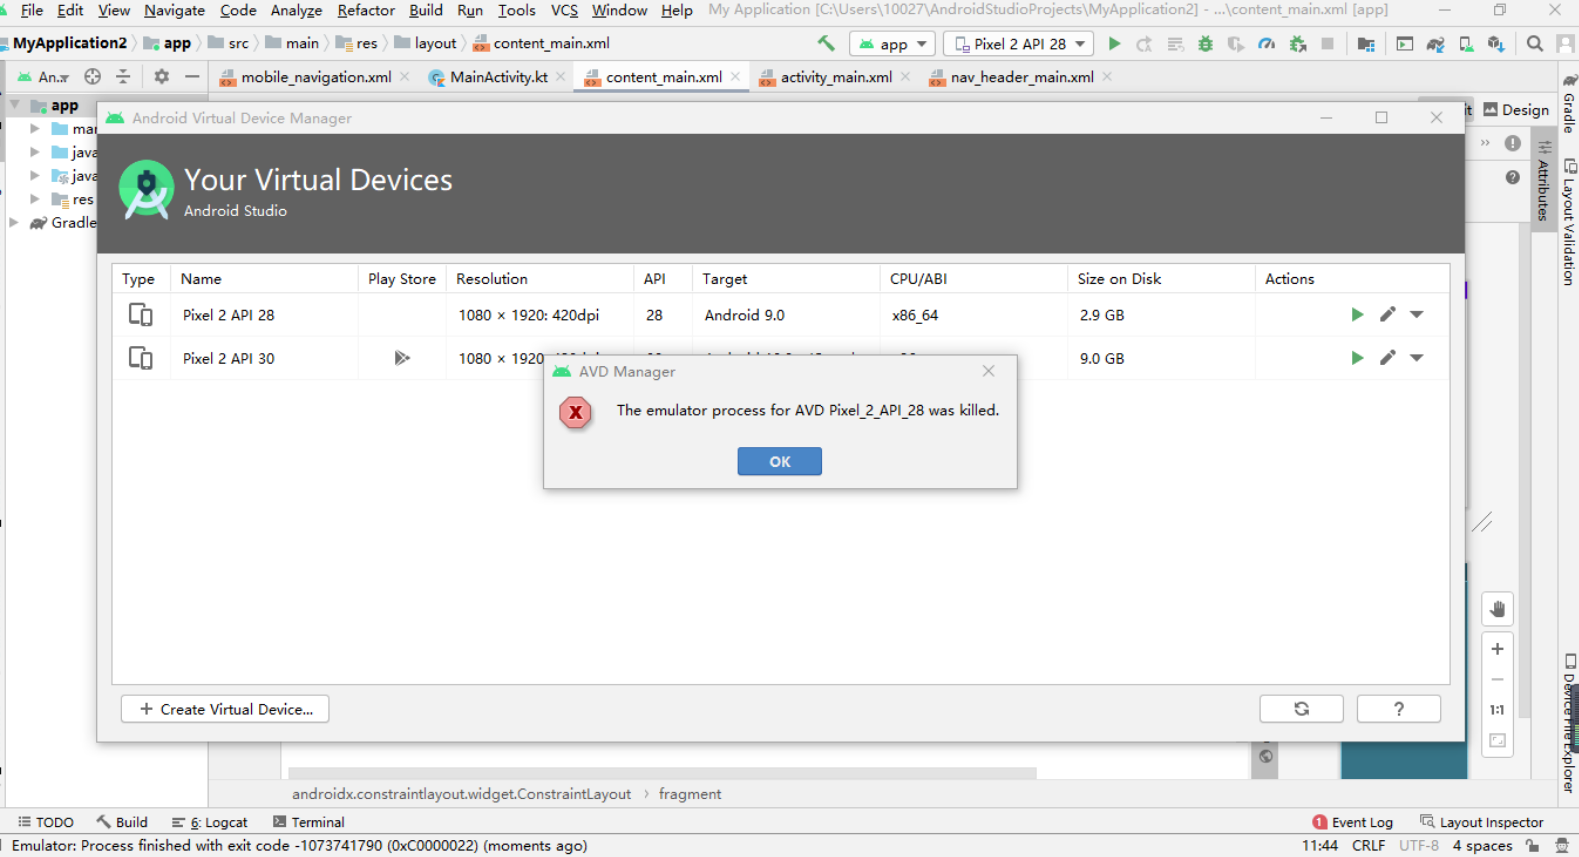Click the Make Project hammer icon
The image size is (1579, 857).
[x=826, y=44]
